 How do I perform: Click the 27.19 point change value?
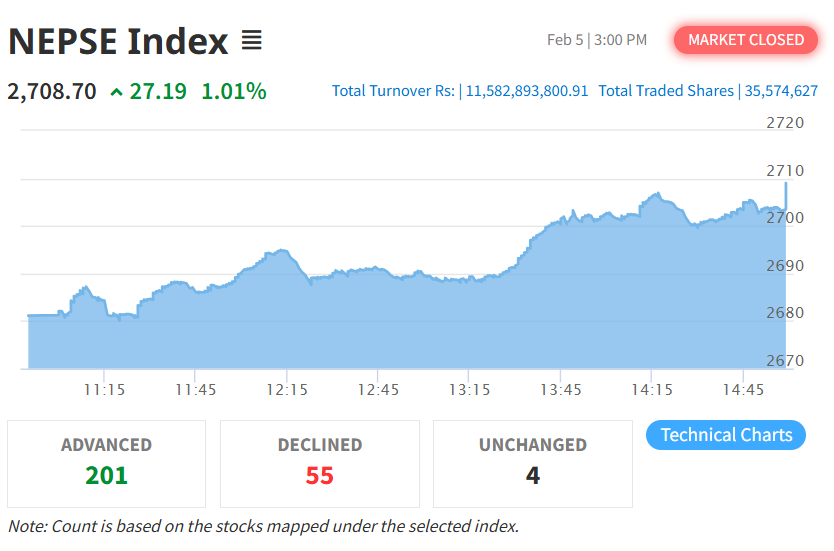158,92
